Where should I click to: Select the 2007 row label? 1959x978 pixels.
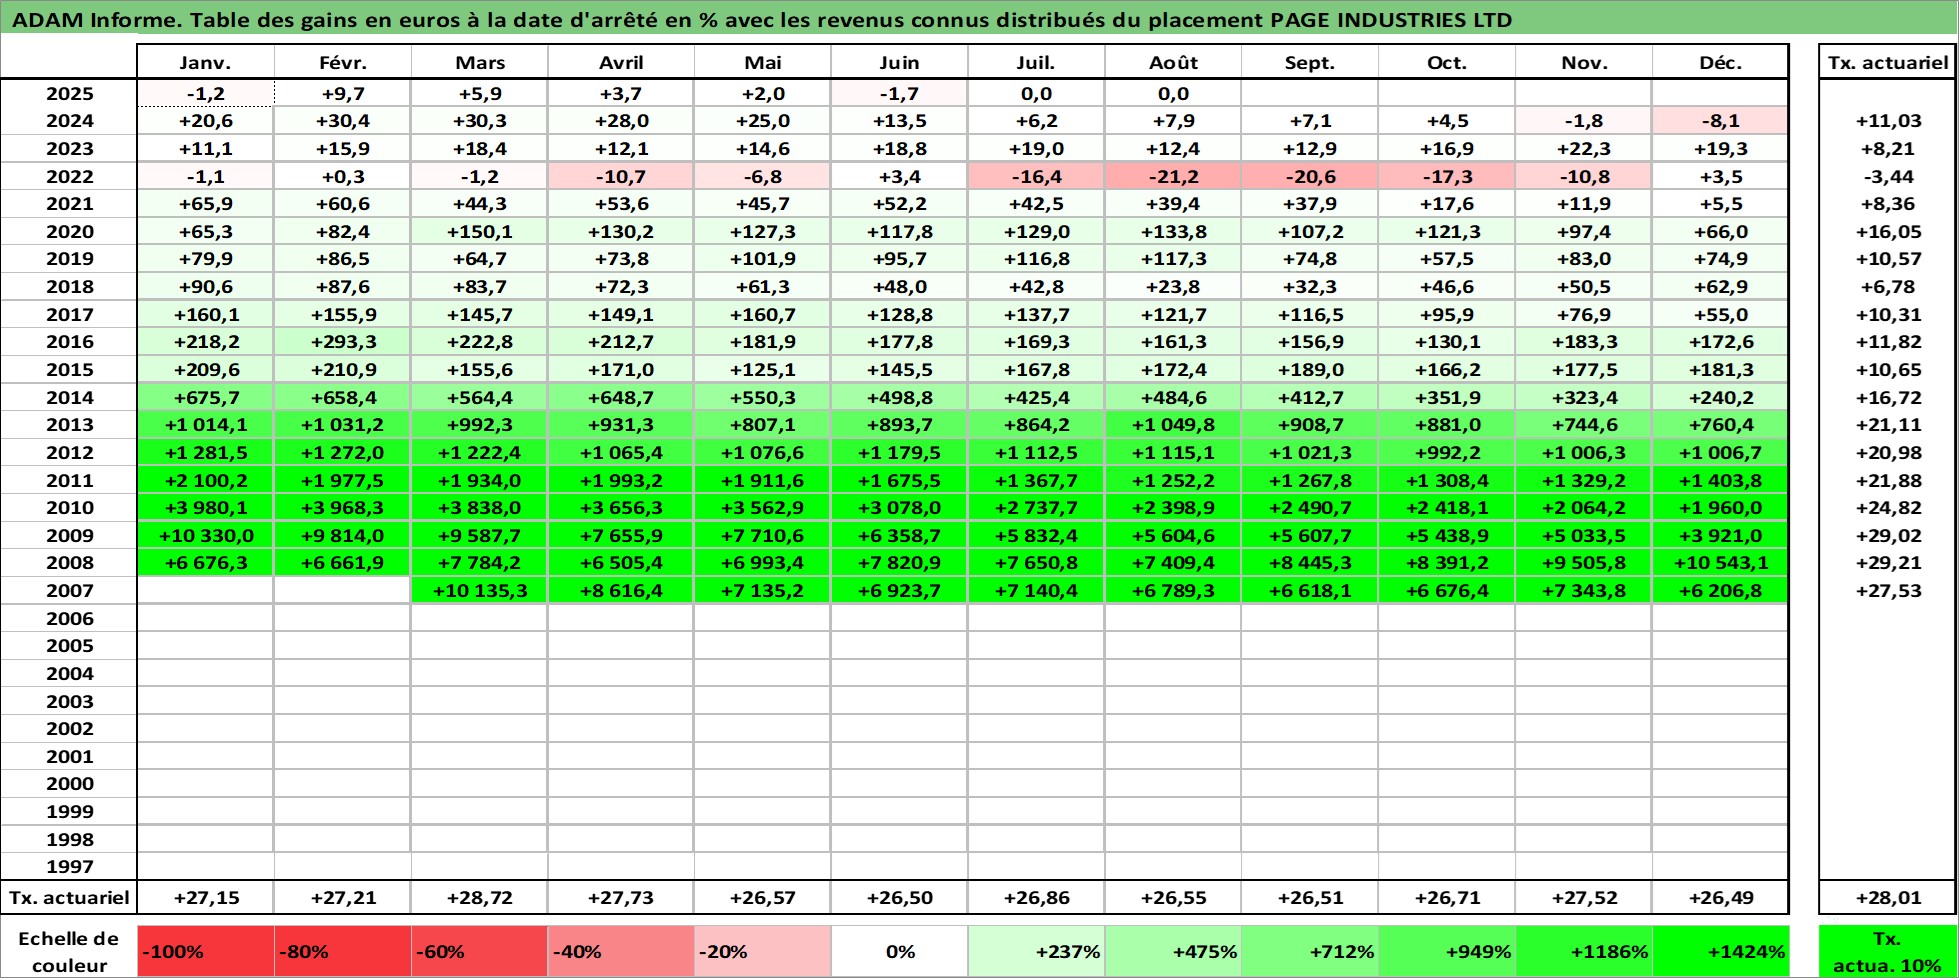[x=69, y=591]
